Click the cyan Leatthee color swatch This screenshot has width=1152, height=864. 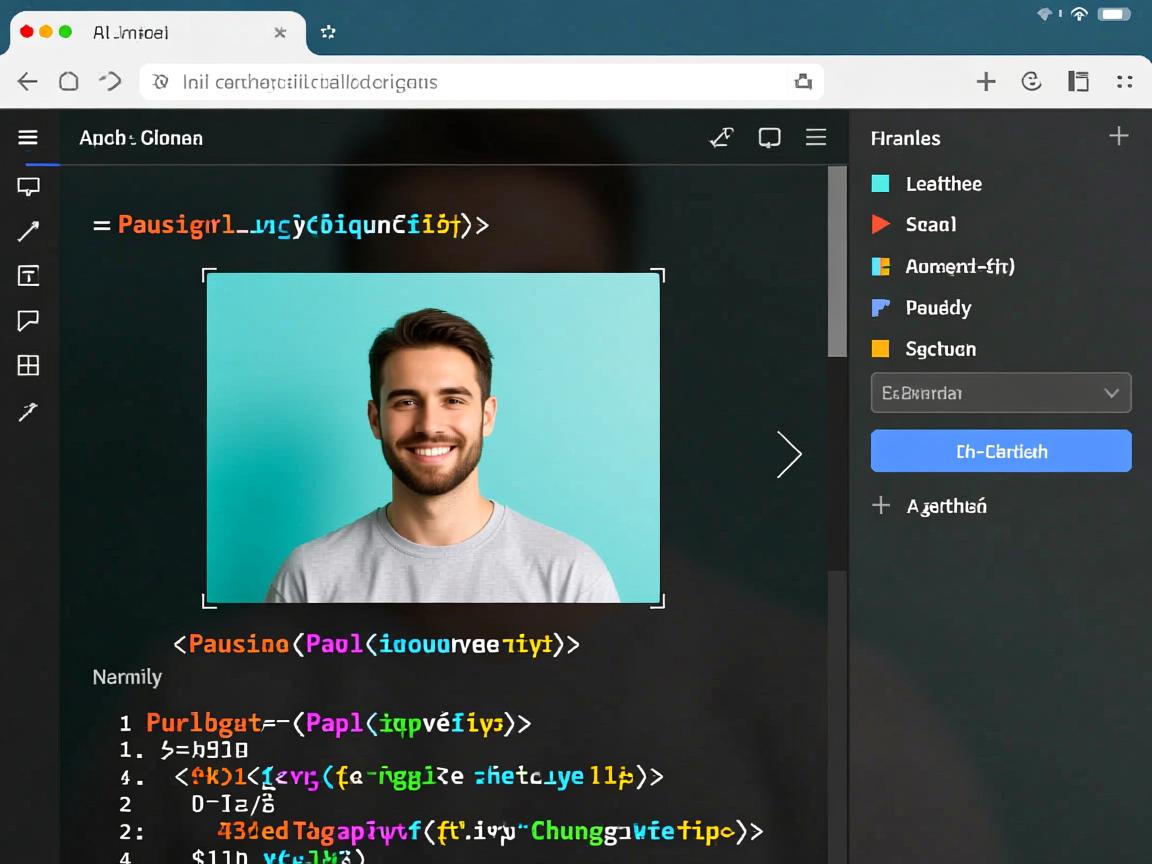[880, 184]
